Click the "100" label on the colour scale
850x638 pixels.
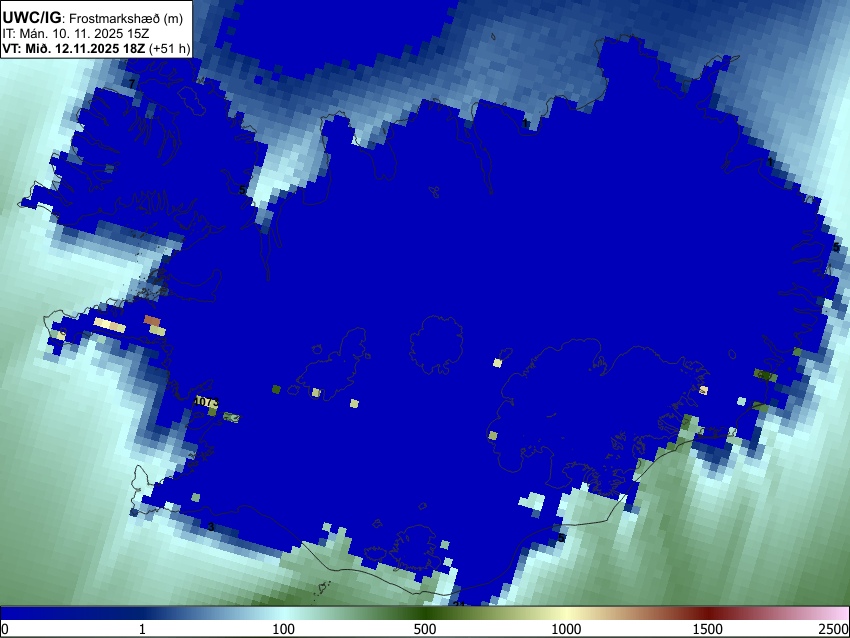coord(283,629)
